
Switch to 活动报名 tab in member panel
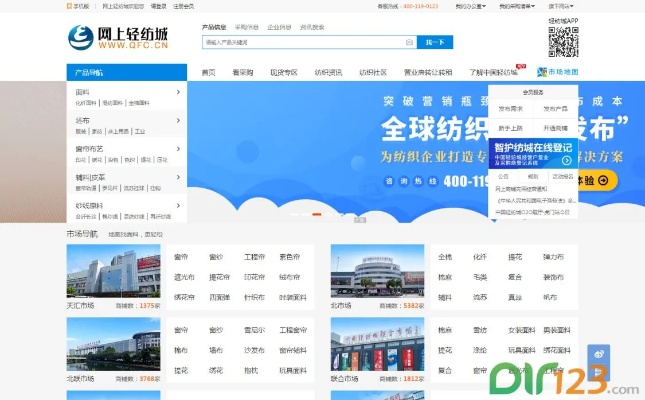(x=562, y=176)
